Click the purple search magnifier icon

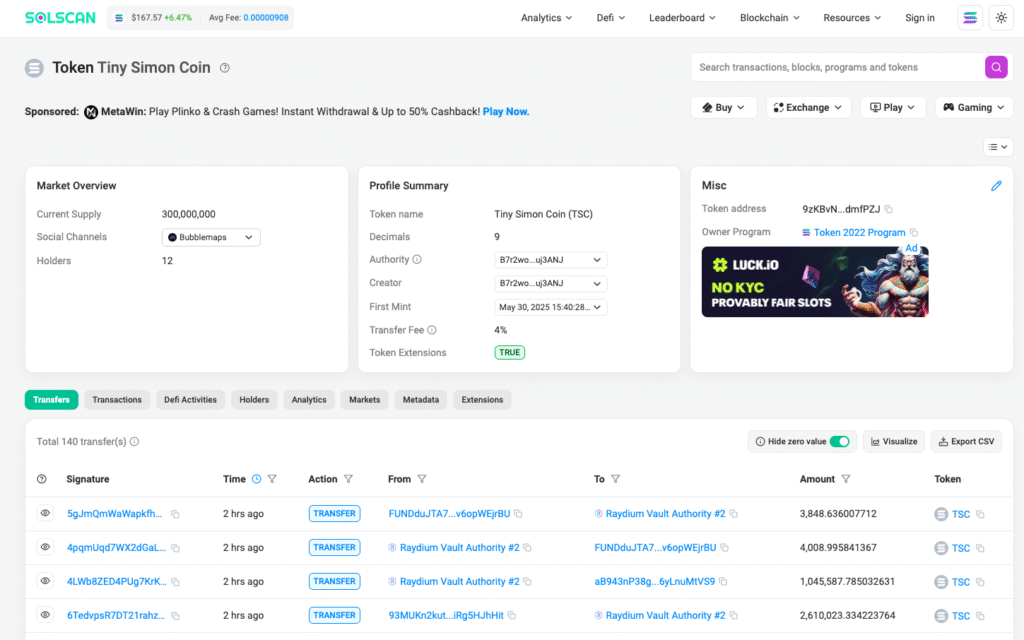tap(996, 67)
